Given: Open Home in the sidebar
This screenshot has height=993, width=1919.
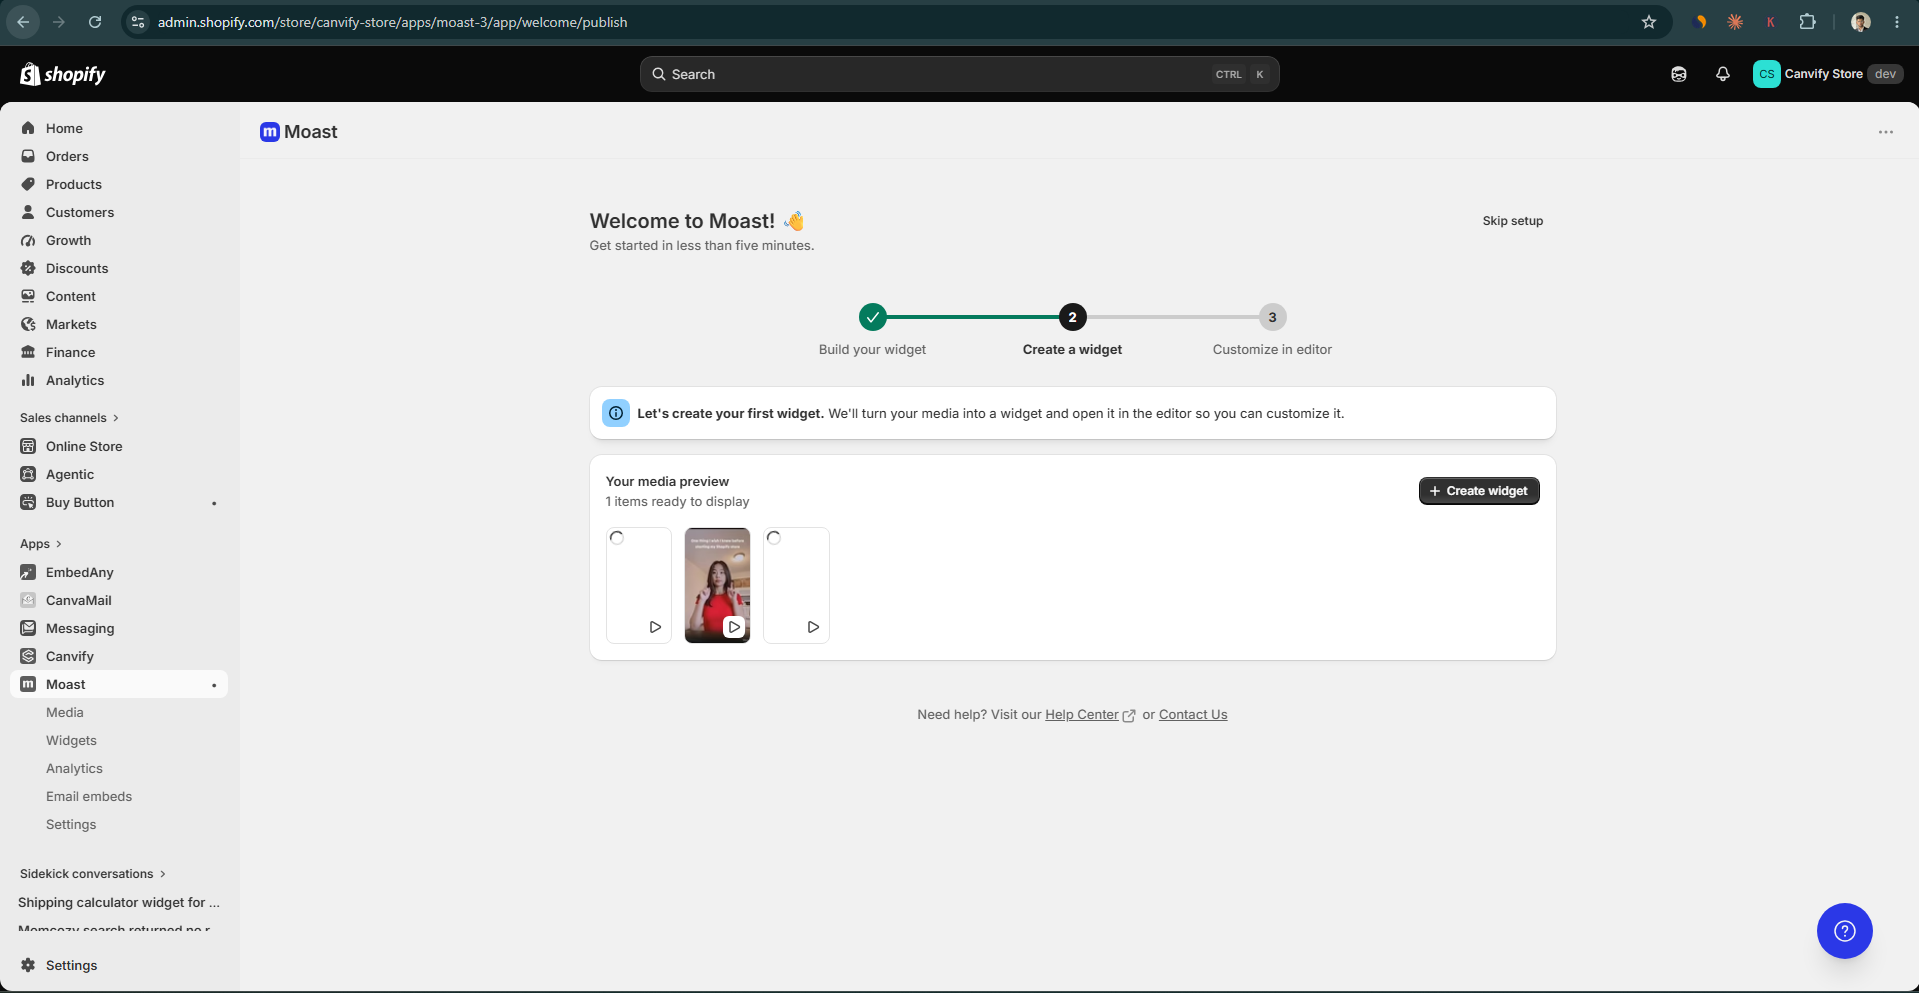Looking at the screenshot, I should [x=64, y=128].
